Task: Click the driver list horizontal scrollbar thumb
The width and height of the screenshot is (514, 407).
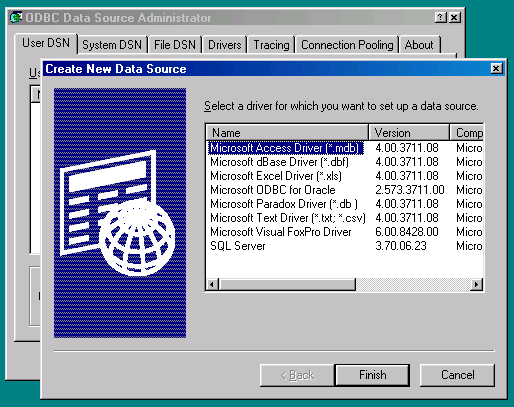Action: pos(287,284)
